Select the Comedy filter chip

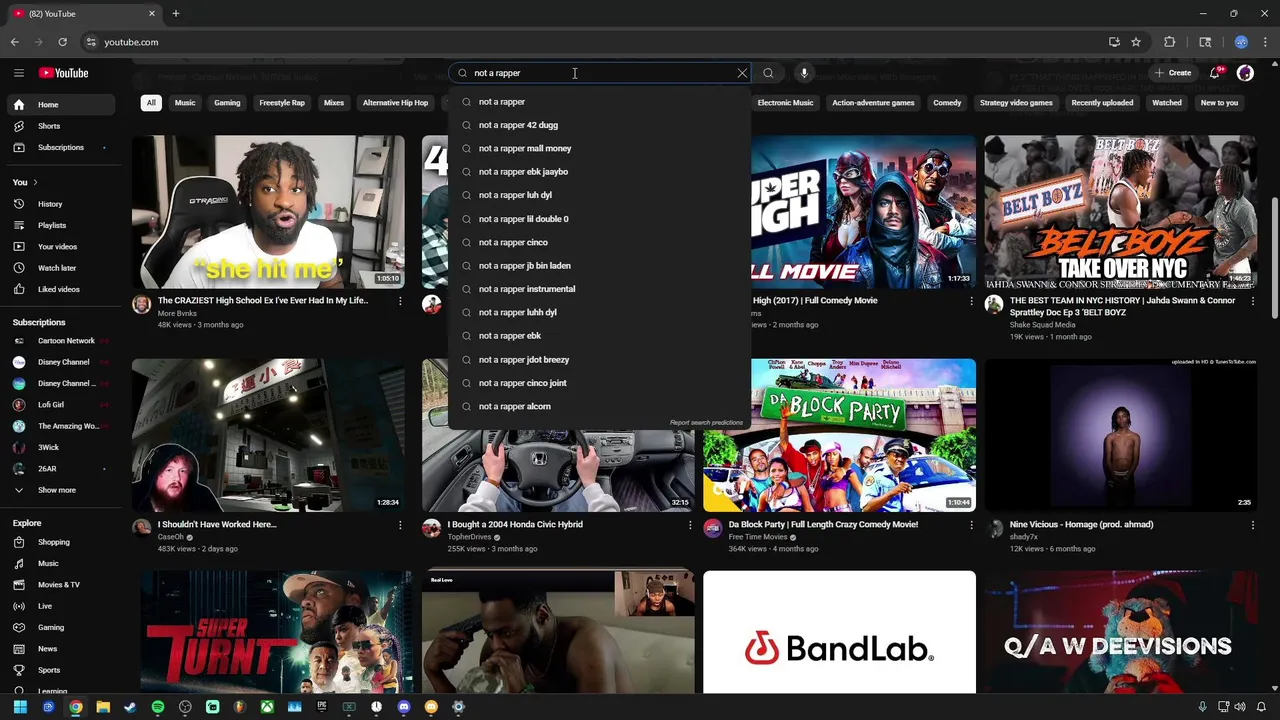click(x=947, y=103)
